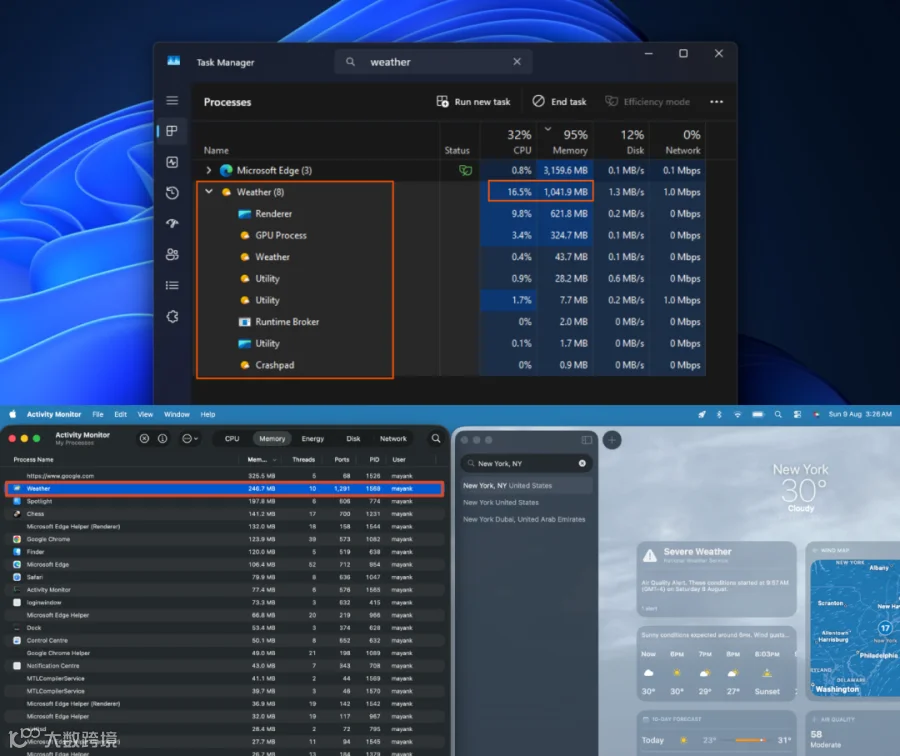
Task: Open Users icon in Task Manager sidebar
Action: (172, 254)
